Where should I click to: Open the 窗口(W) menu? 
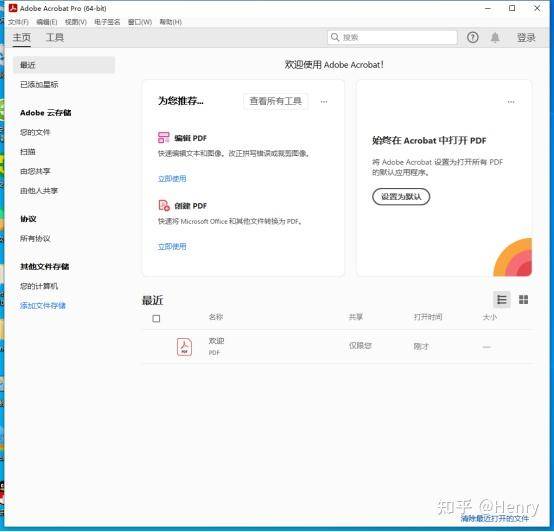point(140,22)
